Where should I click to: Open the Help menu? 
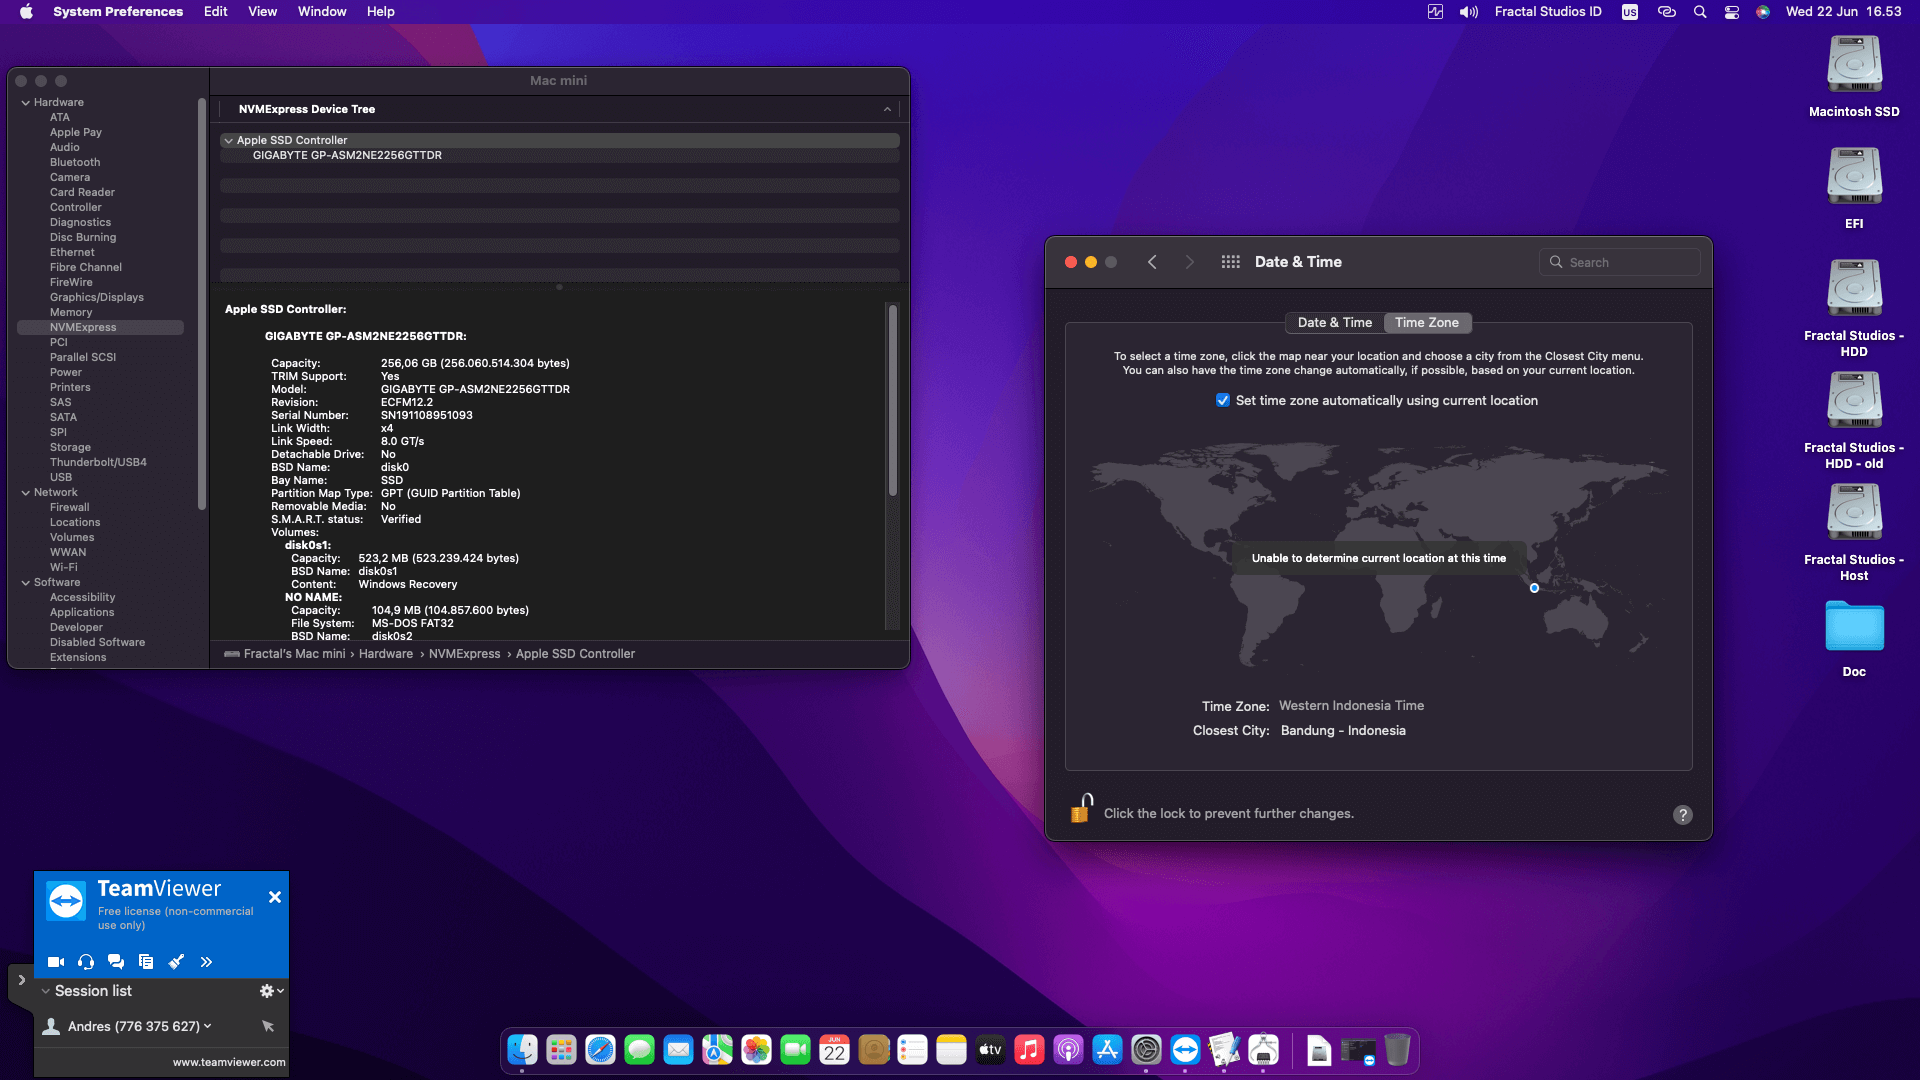pos(380,12)
